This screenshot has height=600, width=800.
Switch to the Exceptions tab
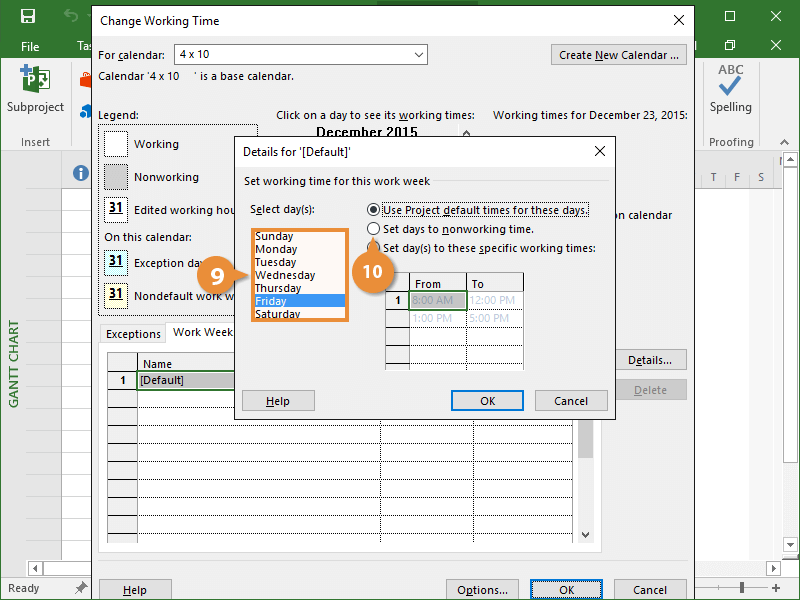133,334
